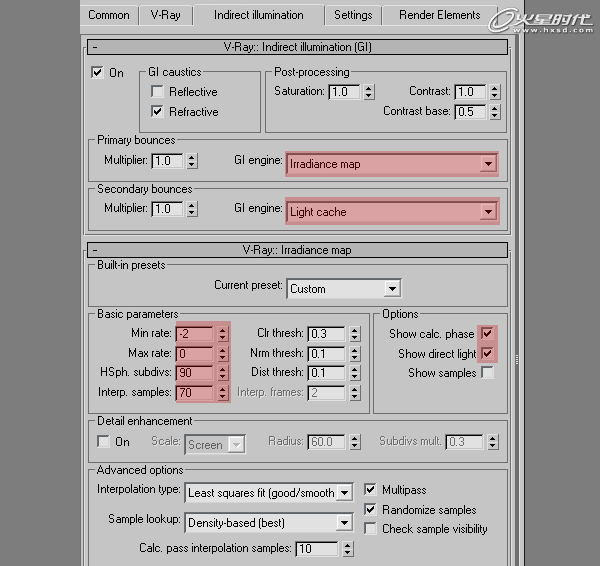The width and height of the screenshot is (600, 566).
Task: Click the Detail enhancement Radius field
Action: (x=326, y=442)
